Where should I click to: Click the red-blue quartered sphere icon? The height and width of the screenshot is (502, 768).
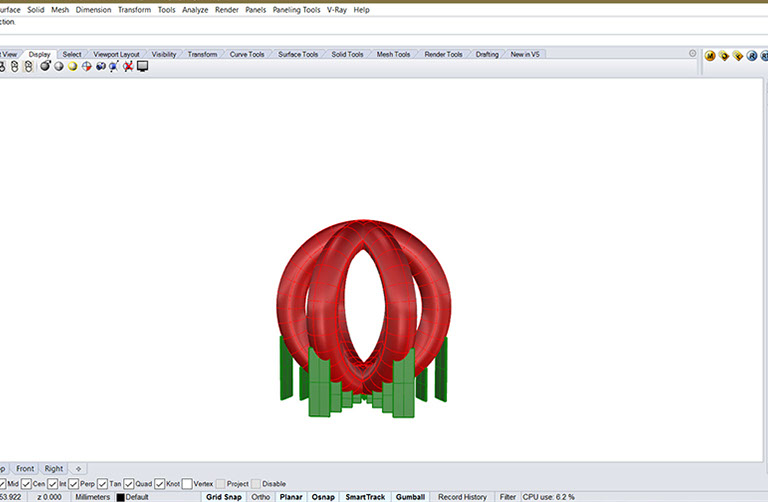(87, 66)
